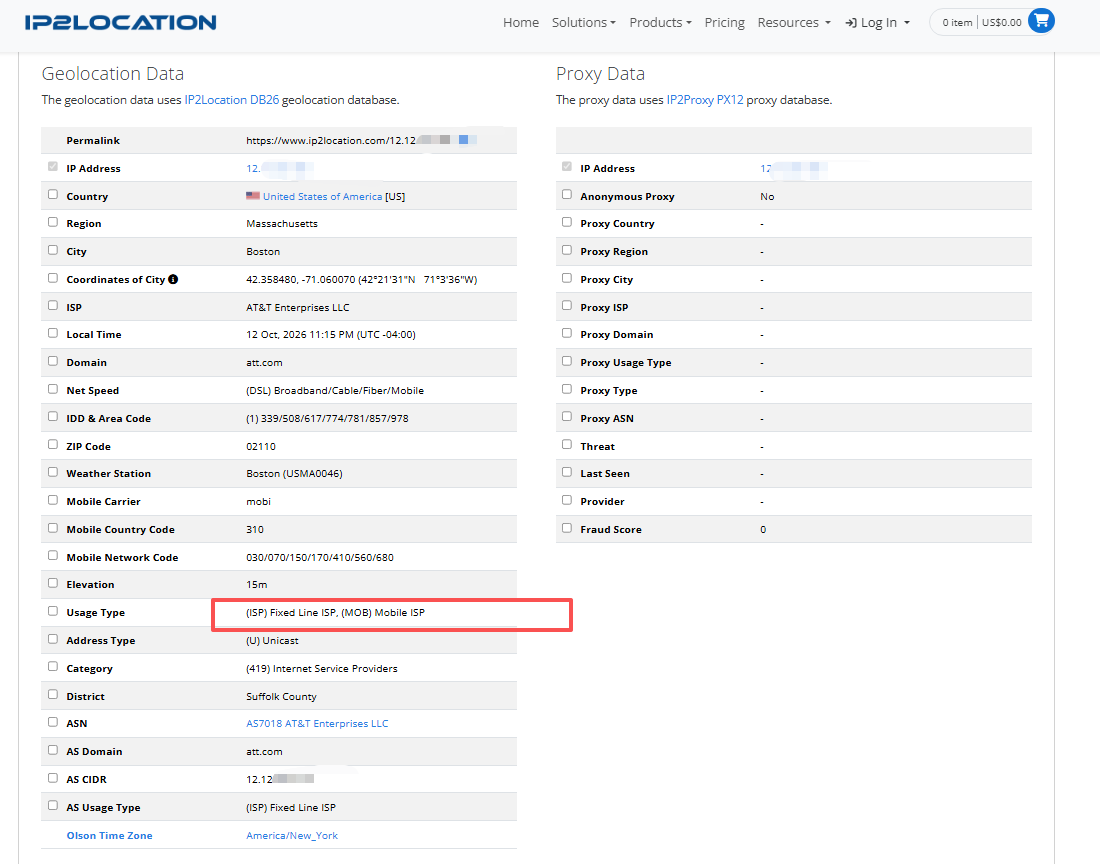
Task: Check the City checkbox
Action: (x=53, y=250)
